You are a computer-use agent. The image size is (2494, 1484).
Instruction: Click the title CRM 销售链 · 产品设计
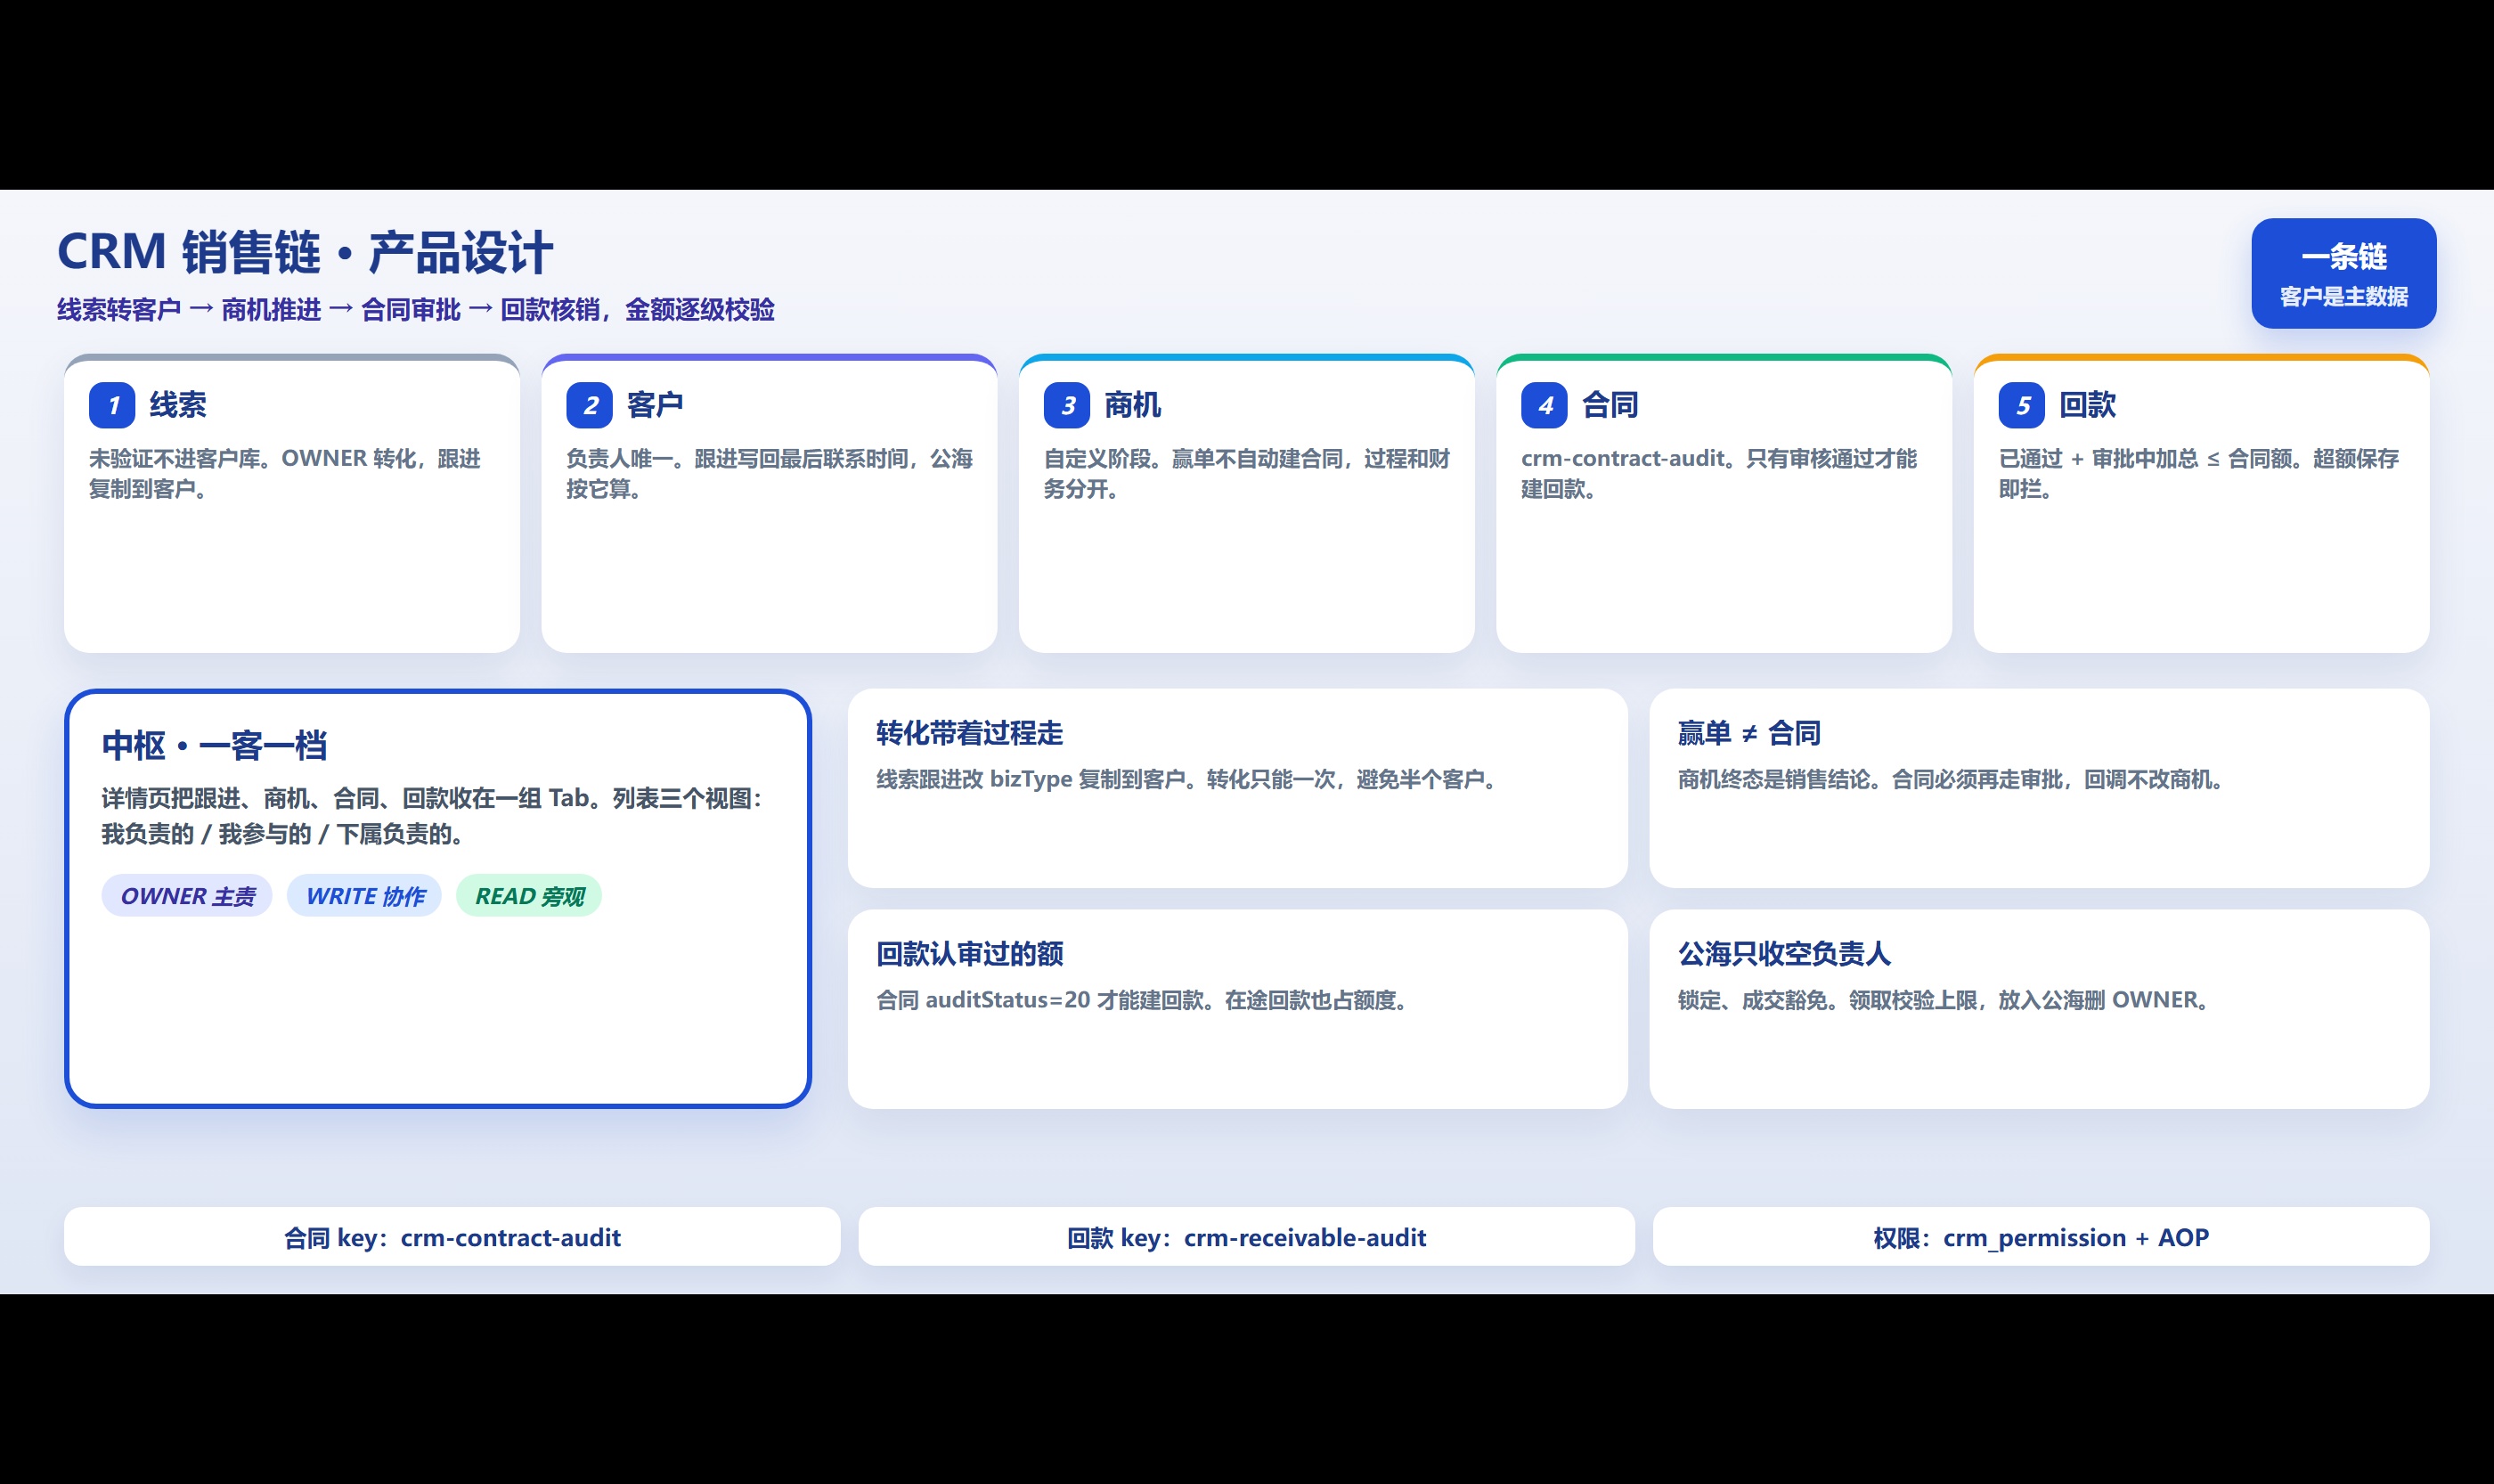click(x=305, y=252)
